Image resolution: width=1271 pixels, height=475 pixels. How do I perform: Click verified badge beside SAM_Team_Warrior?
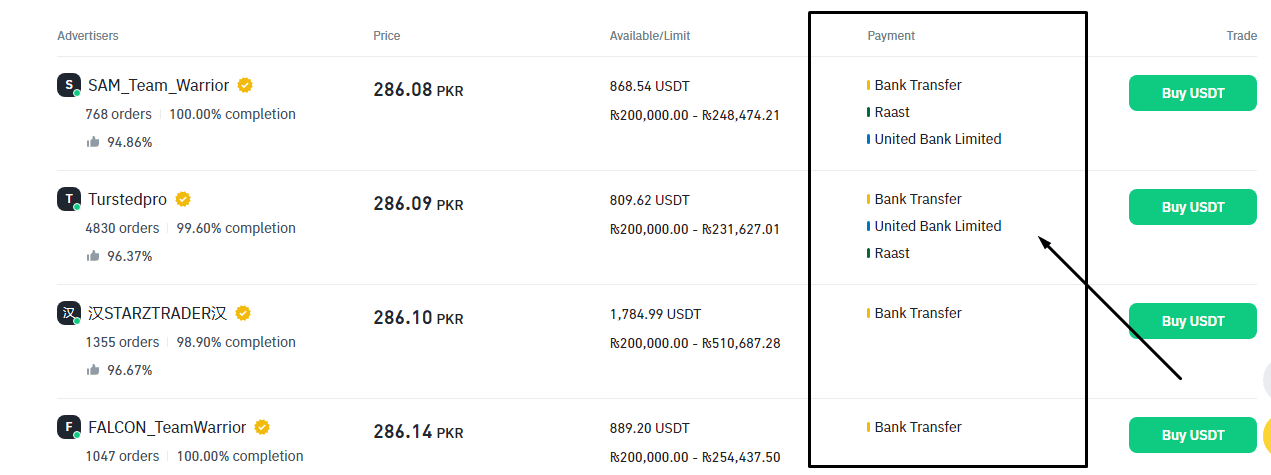coord(245,85)
